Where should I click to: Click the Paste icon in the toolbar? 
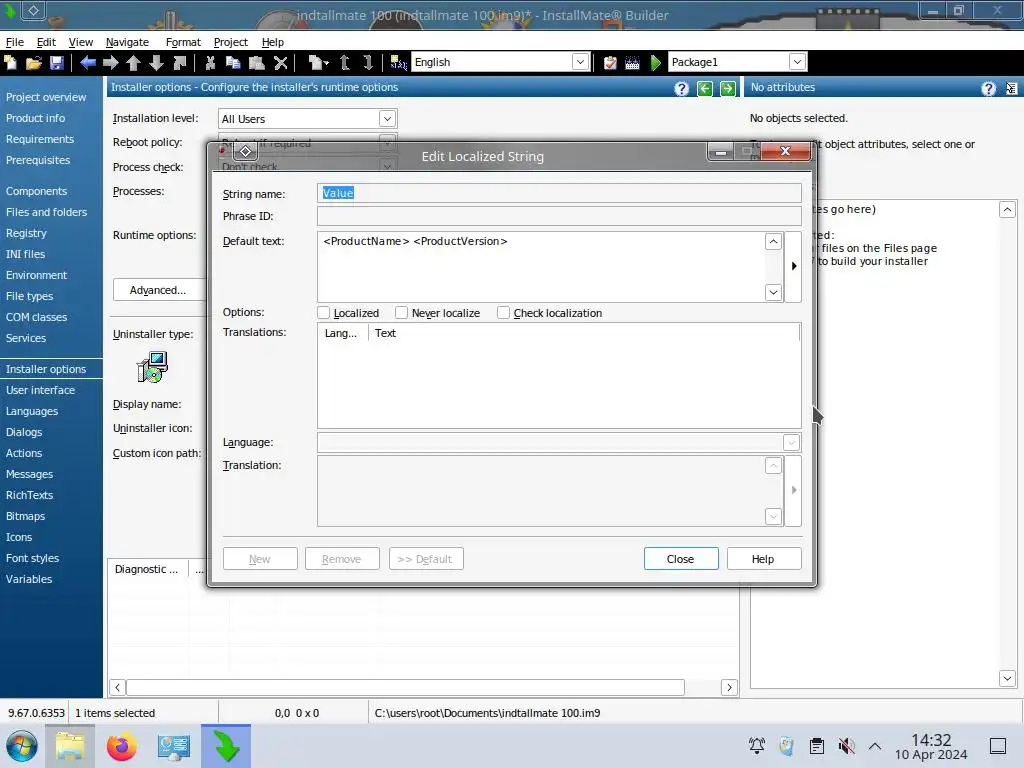point(257,63)
